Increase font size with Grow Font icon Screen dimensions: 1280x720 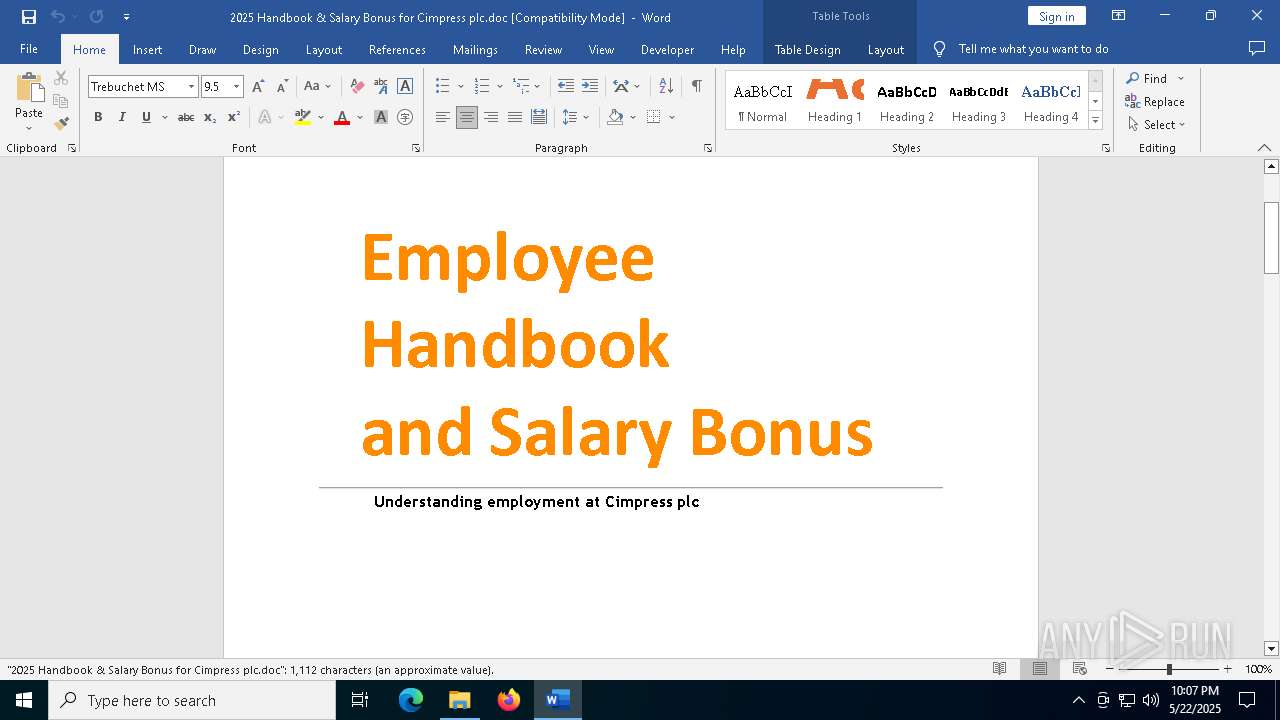coord(258,86)
